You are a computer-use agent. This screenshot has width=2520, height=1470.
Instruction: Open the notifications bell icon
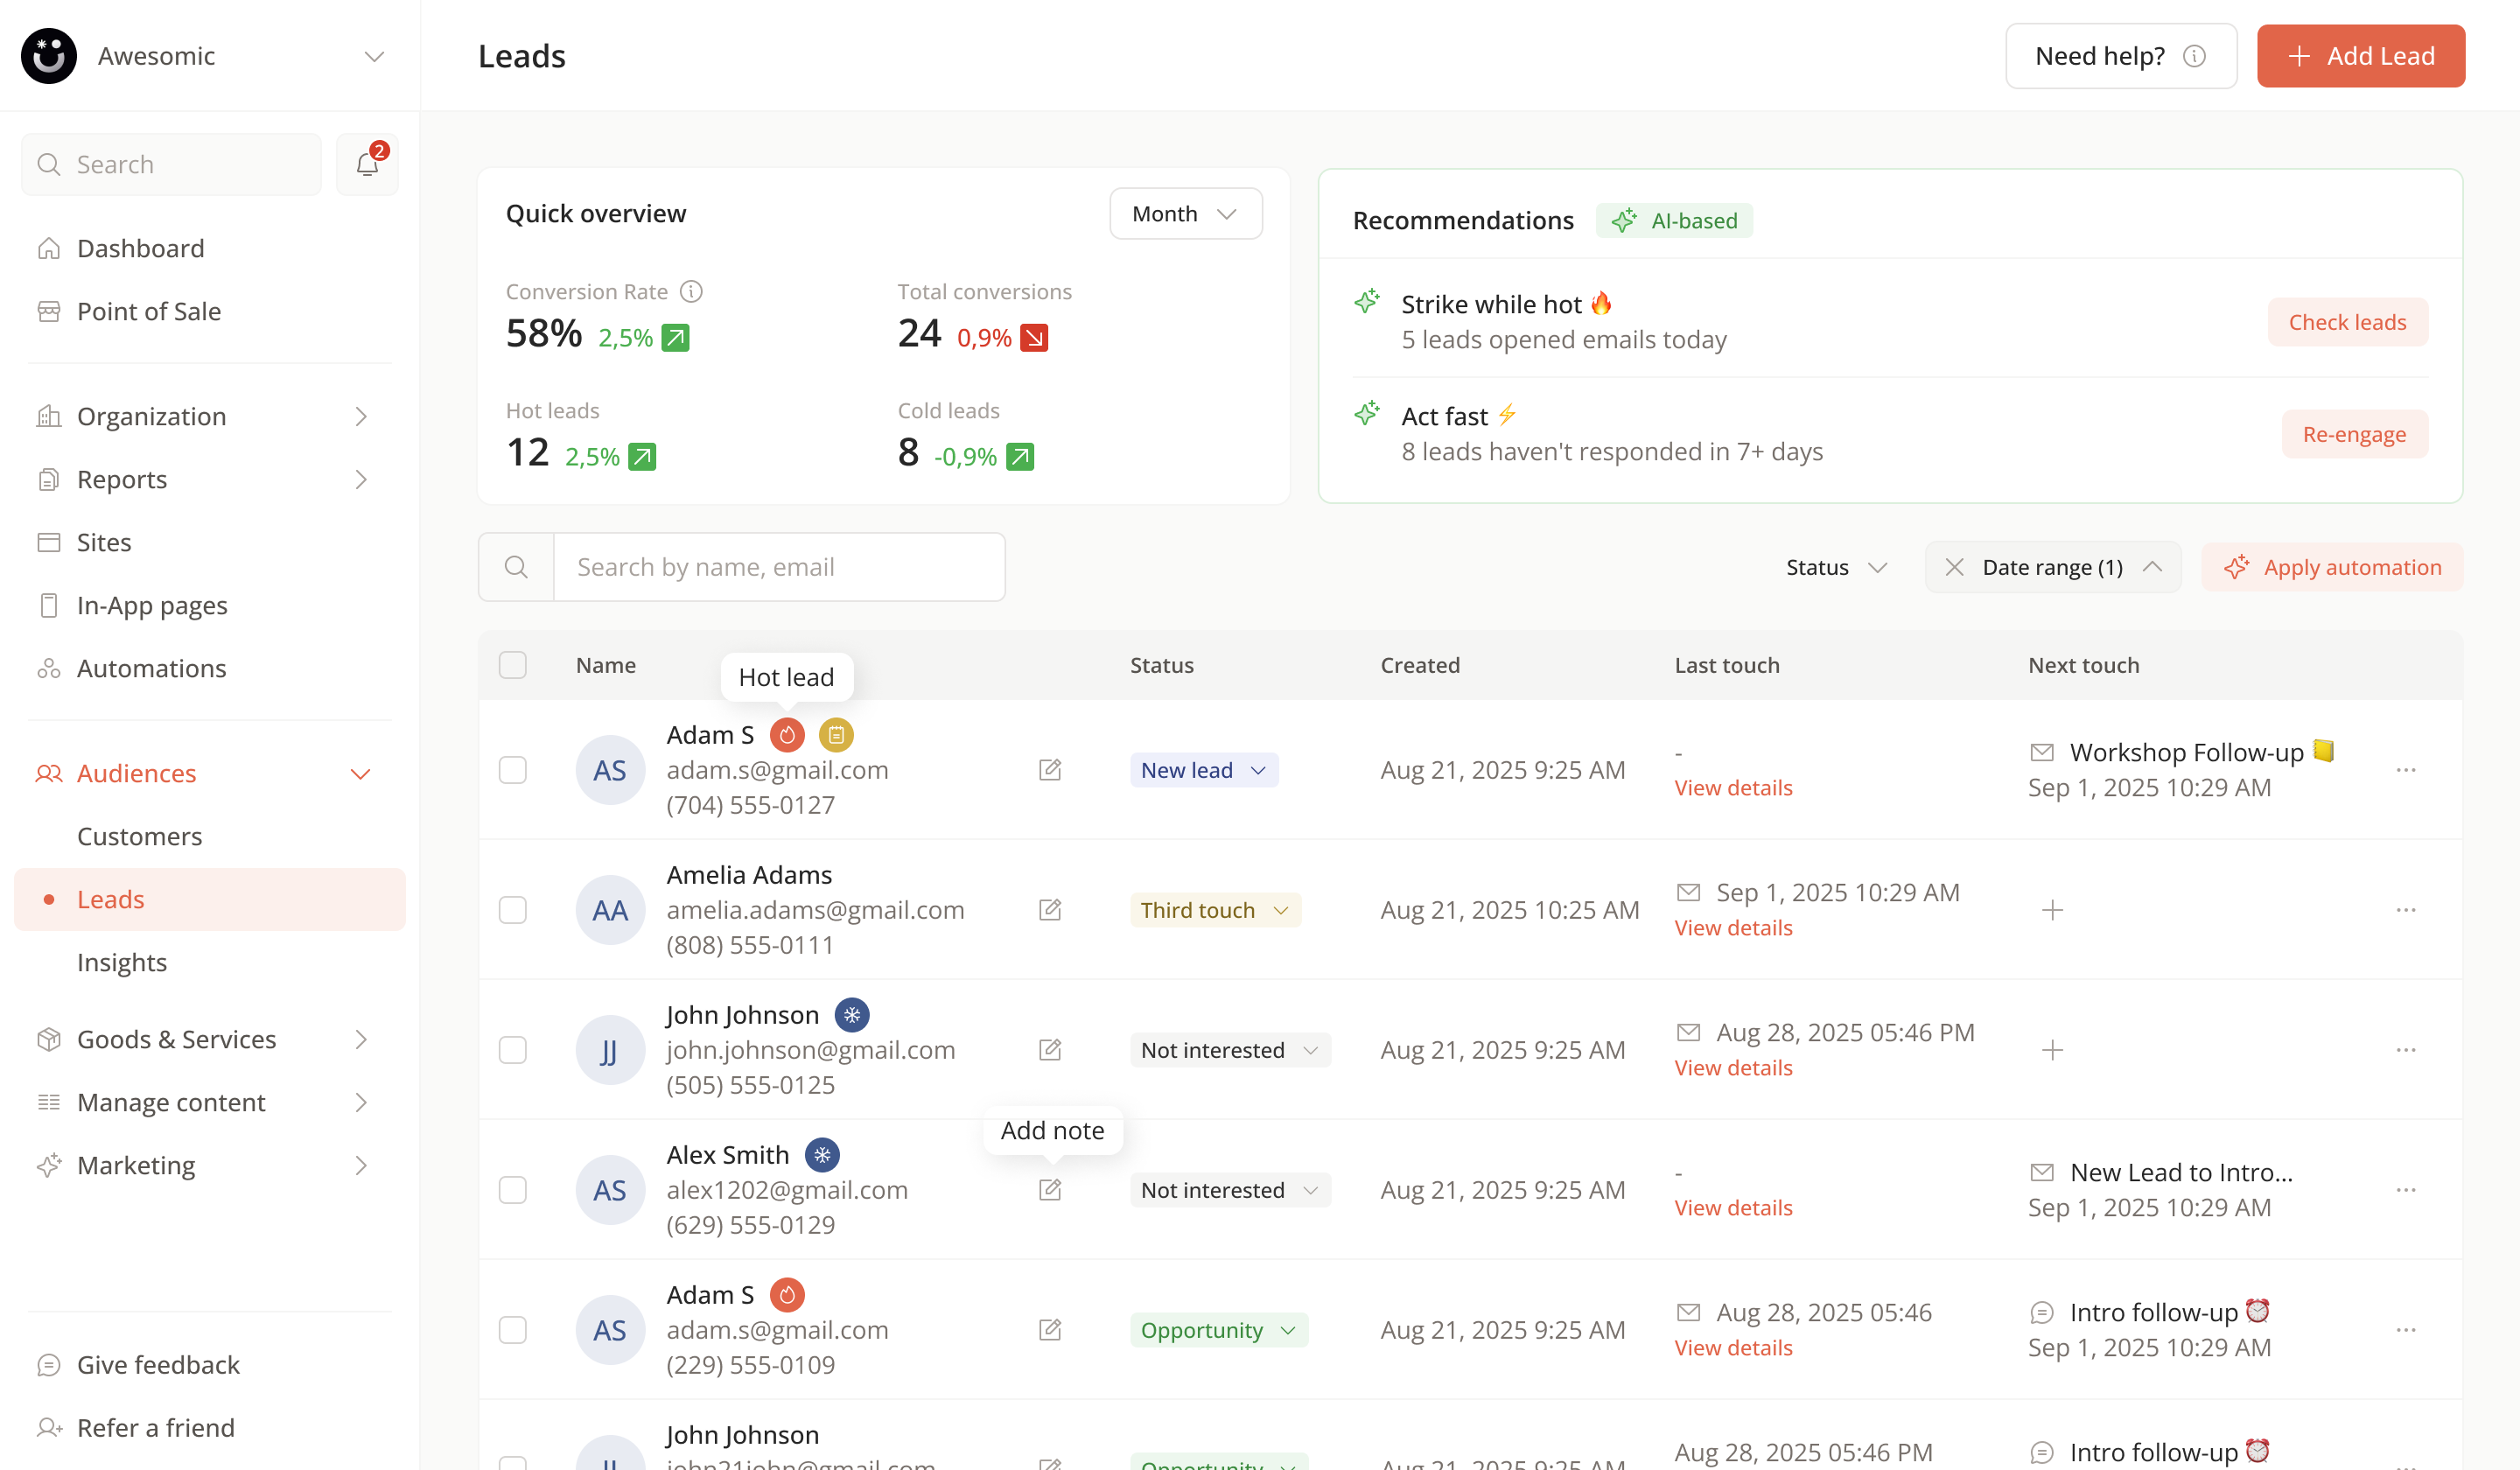coord(367,164)
